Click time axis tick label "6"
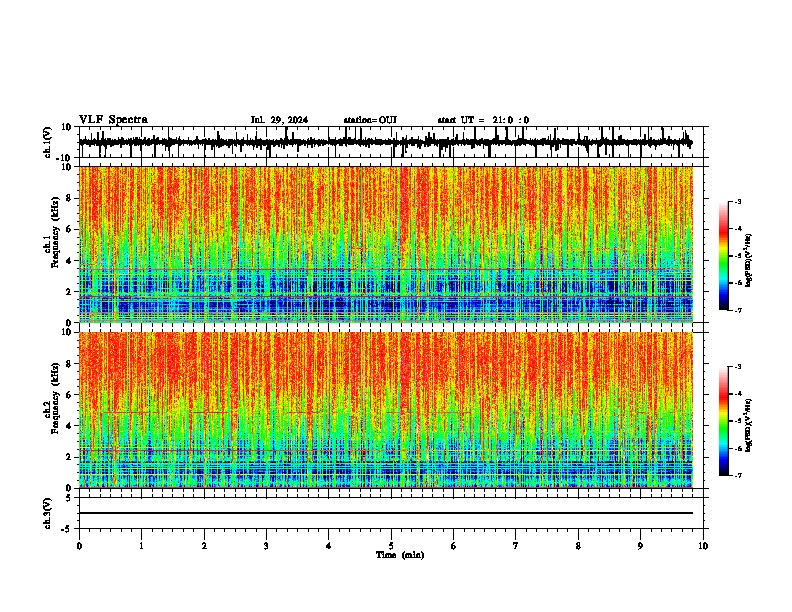Viewport: 792px width, 612px height. click(454, 546)
